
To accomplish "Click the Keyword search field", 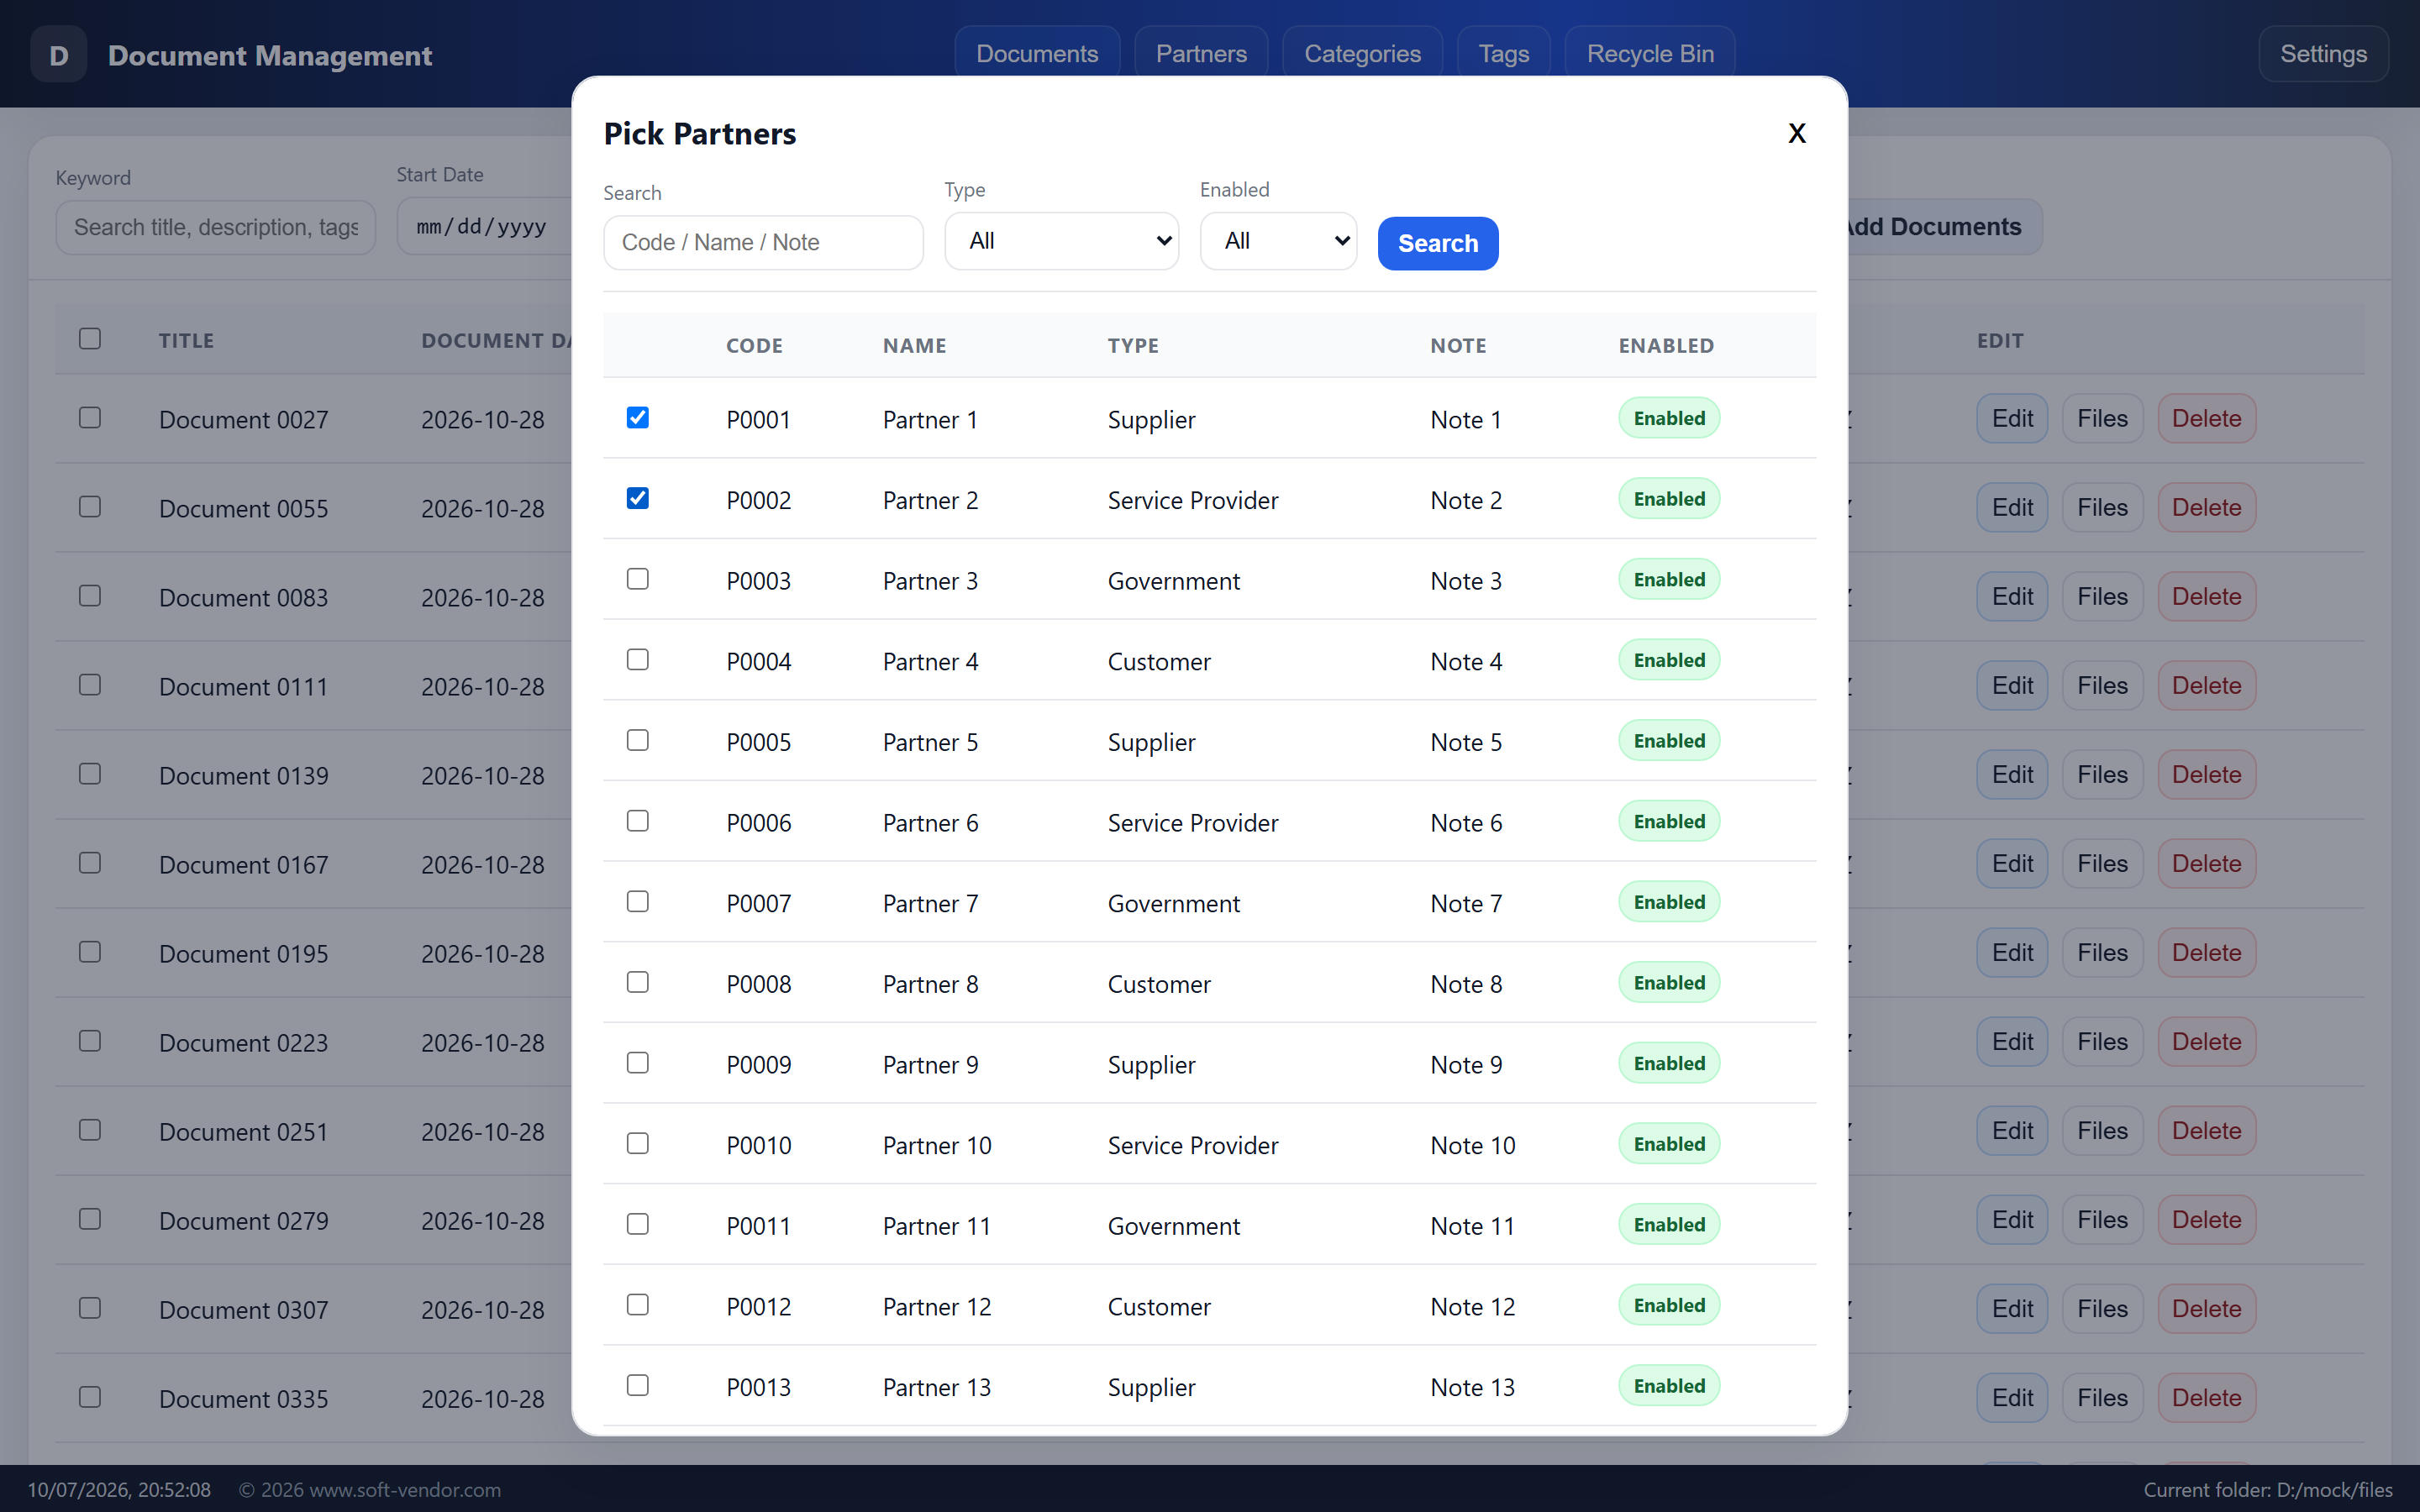I will coord(216,227).
